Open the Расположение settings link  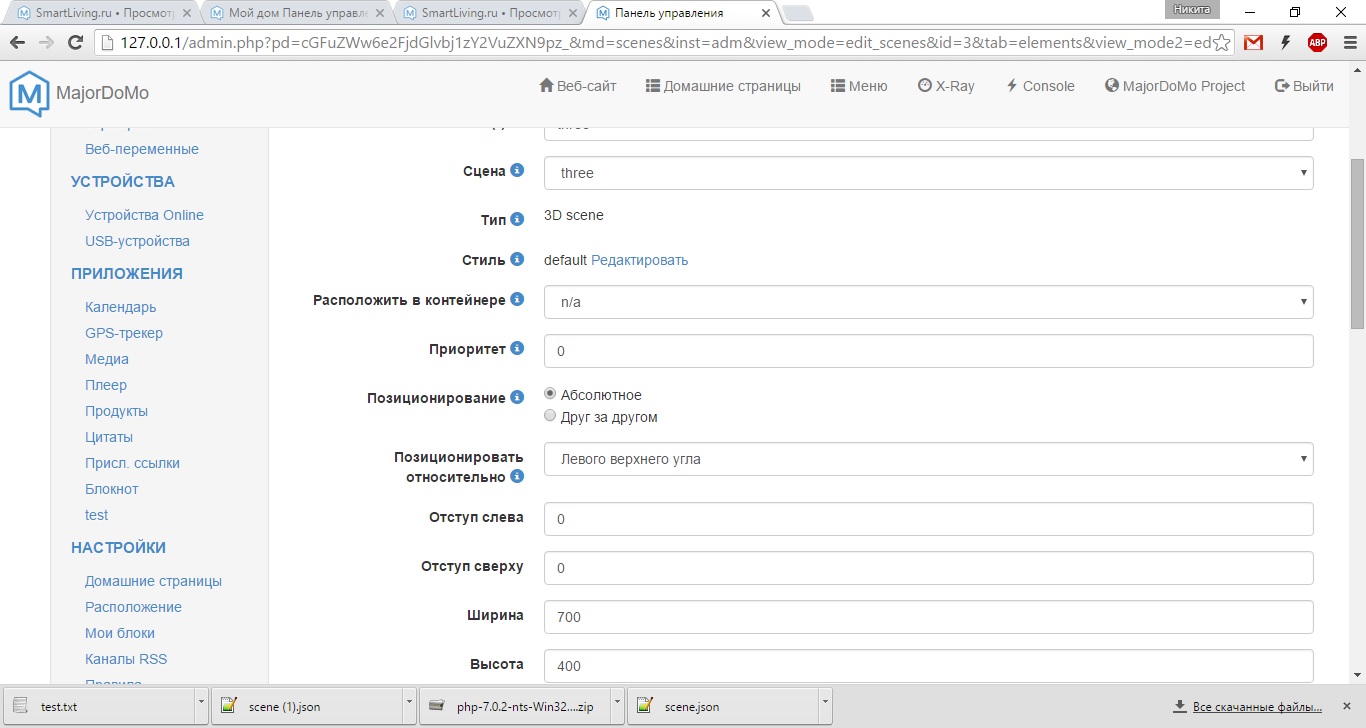tap(133, 607)
